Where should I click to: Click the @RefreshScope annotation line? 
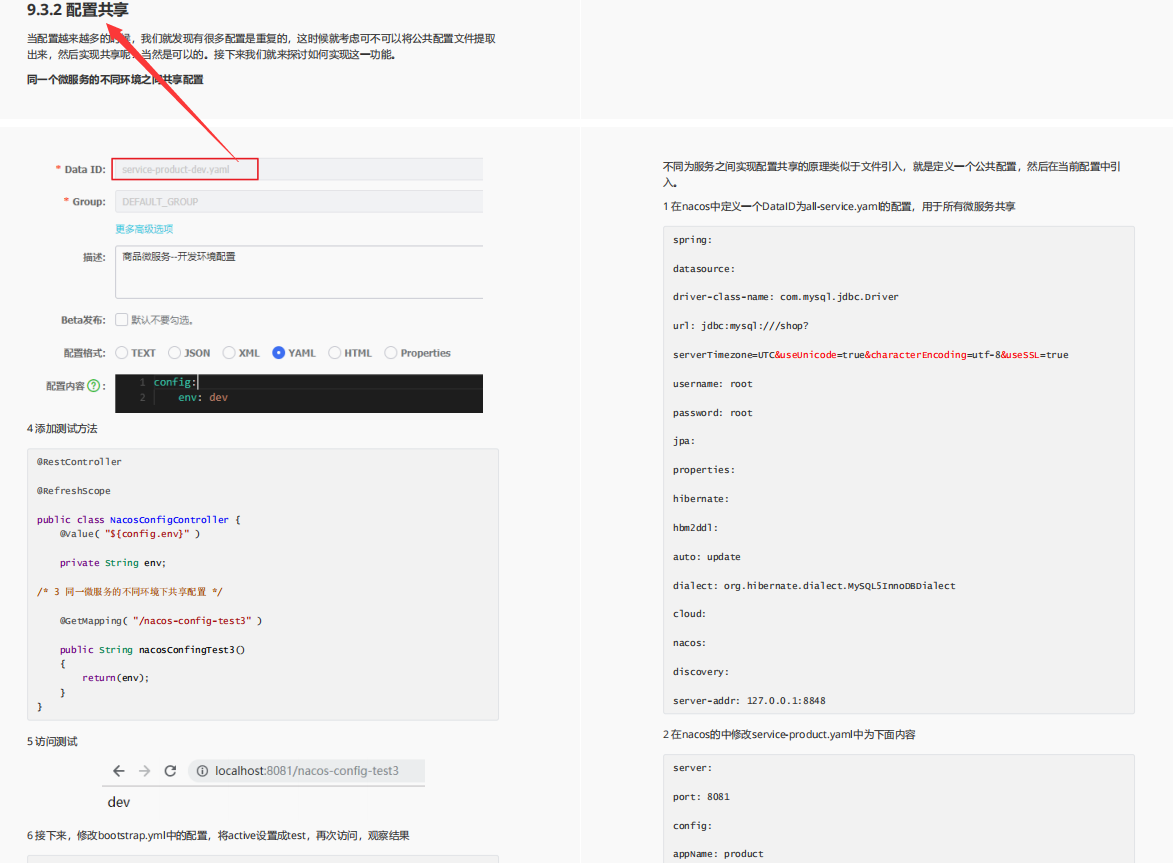73,491
